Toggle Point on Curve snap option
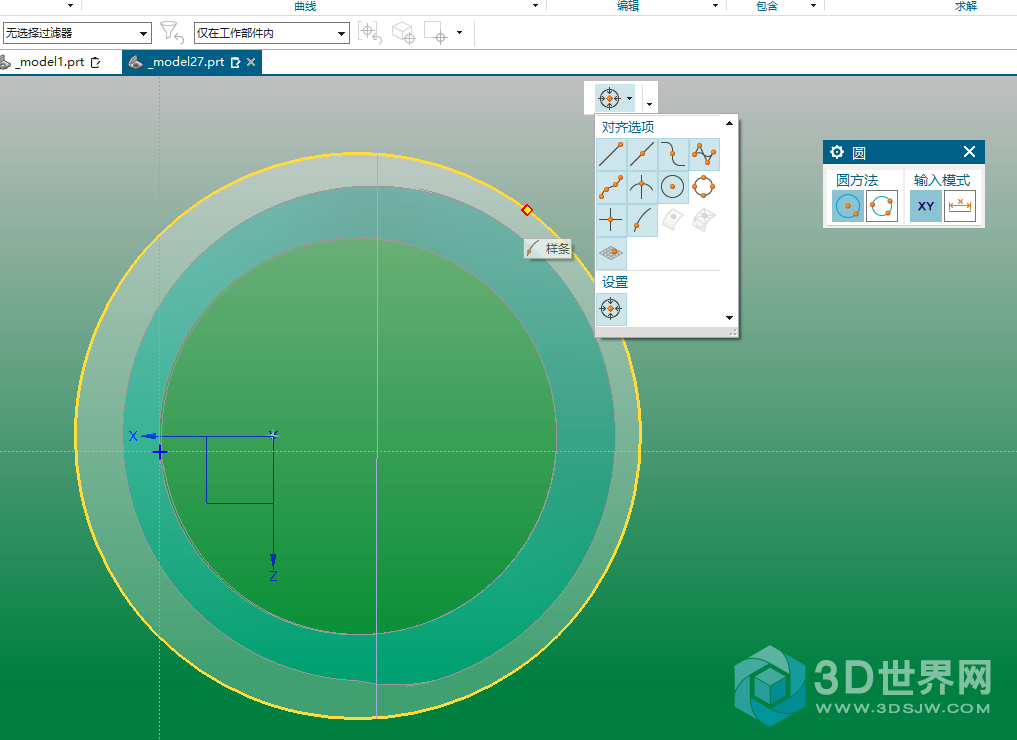Screen dimensions: 1017x740 point(642,221)
